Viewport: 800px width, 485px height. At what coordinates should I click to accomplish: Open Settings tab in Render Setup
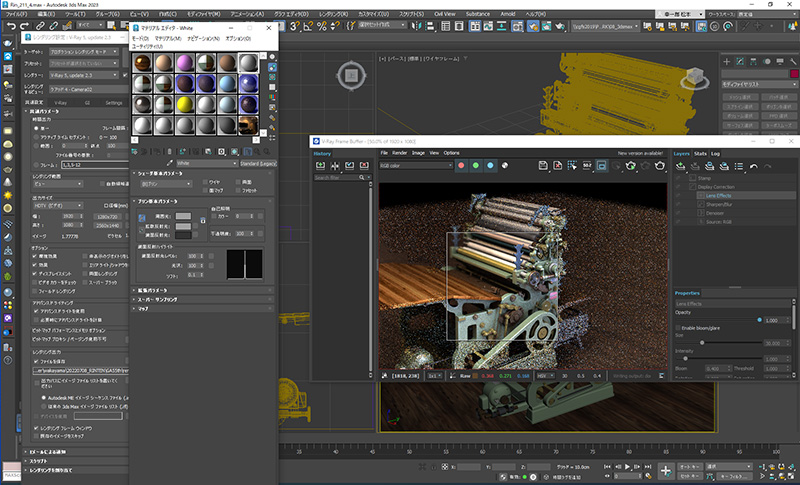[114, 103]
